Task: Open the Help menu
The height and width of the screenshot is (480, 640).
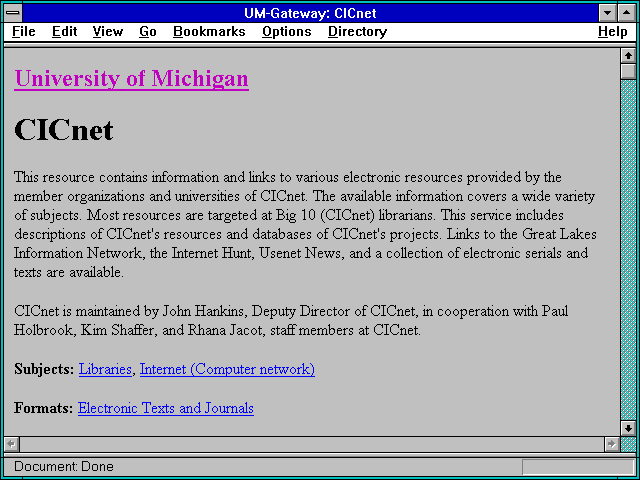Action: [x=613, y=32]
